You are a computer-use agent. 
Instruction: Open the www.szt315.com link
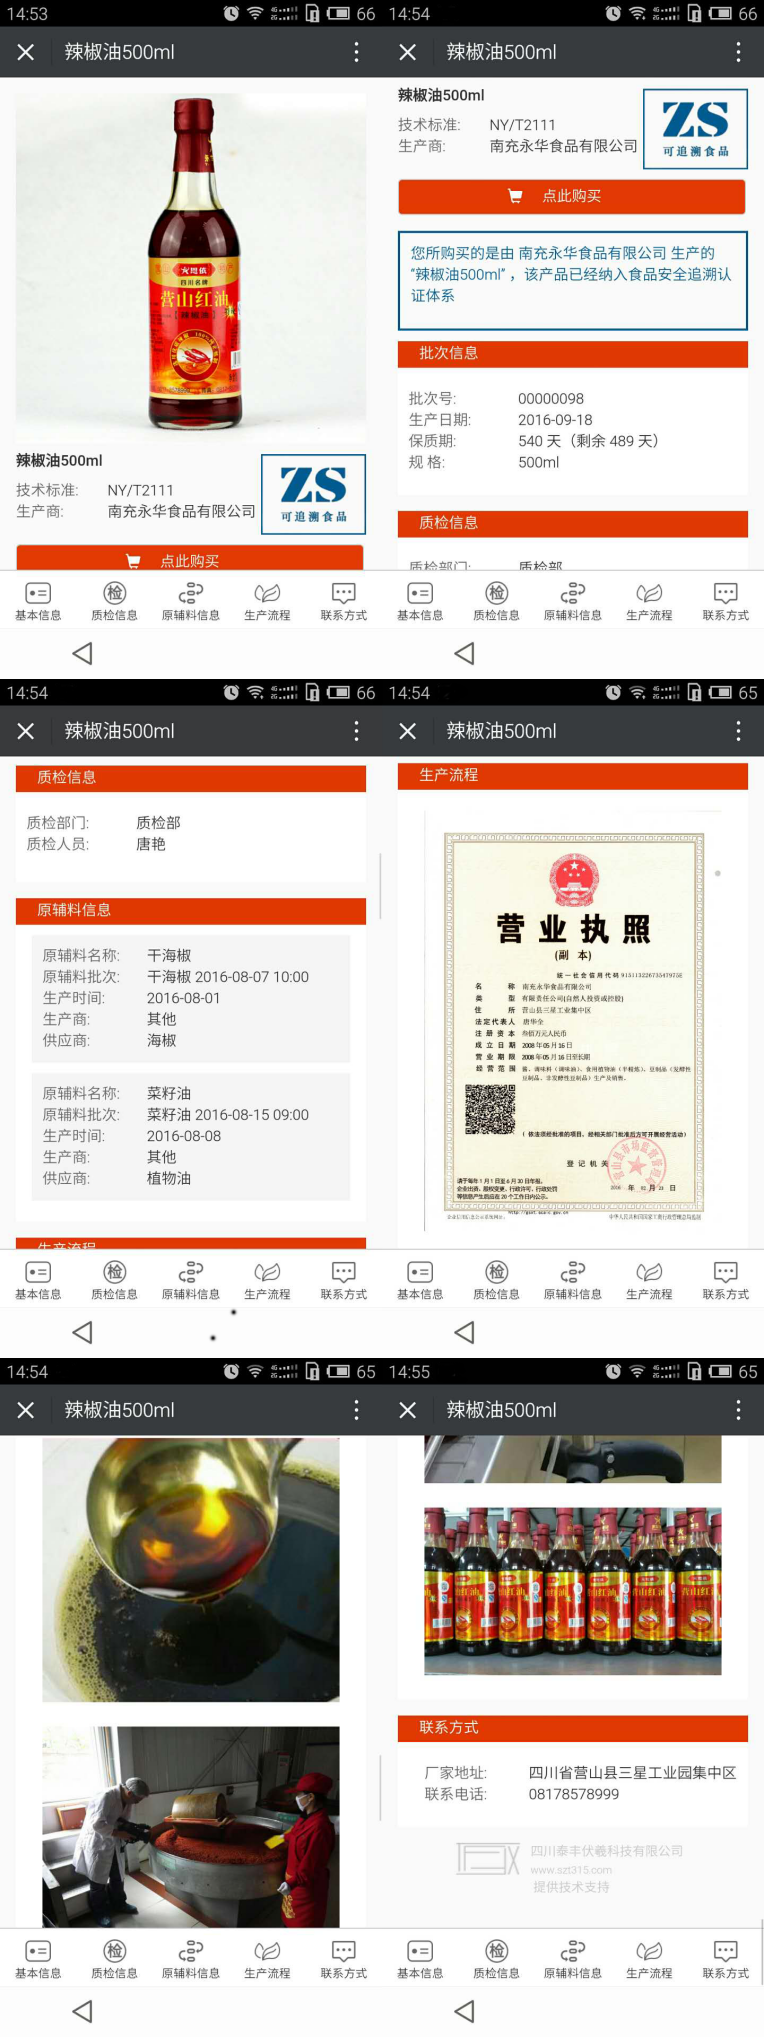[570, 1869]
